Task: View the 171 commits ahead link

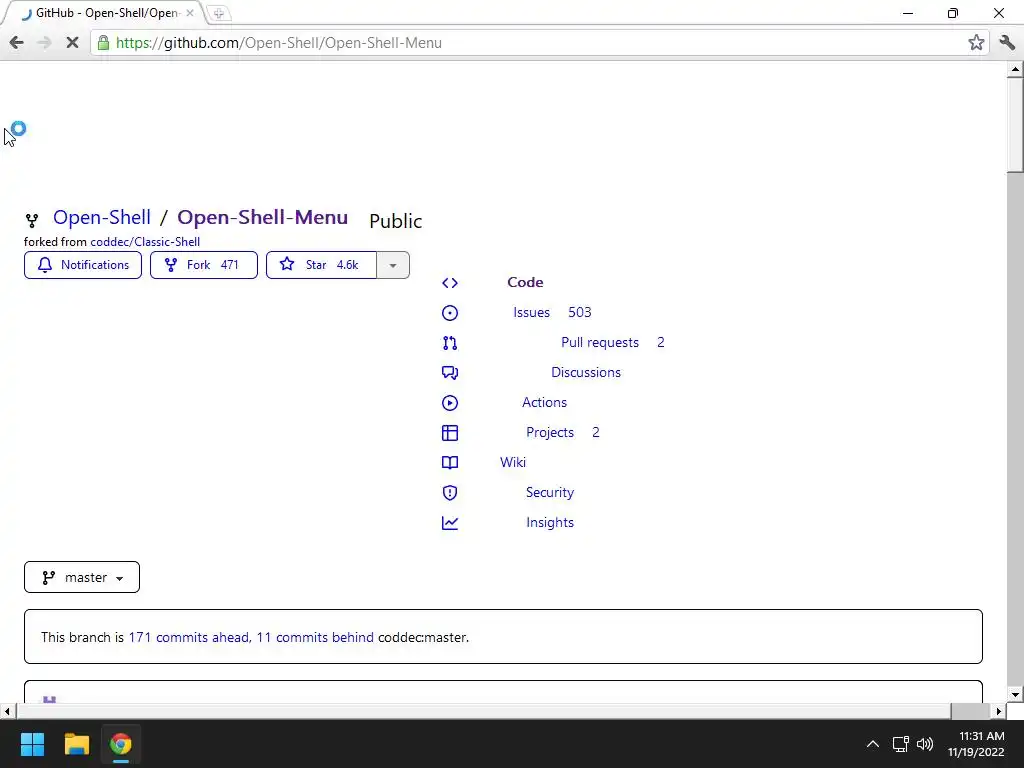Action: click(189, 637)
